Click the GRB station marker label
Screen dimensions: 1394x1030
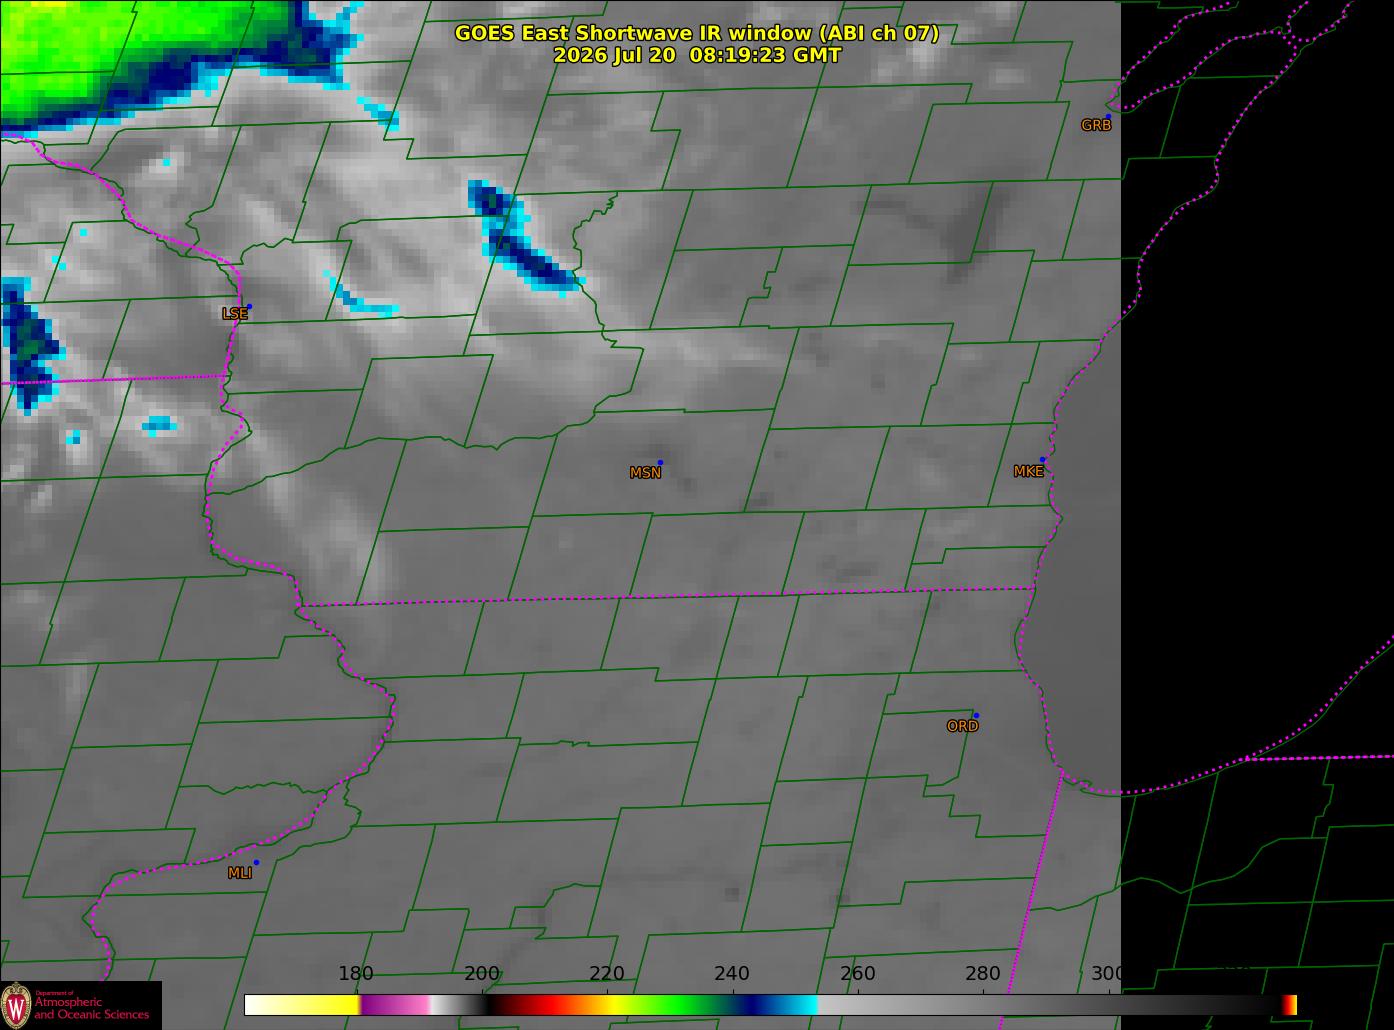point(1096,125)
